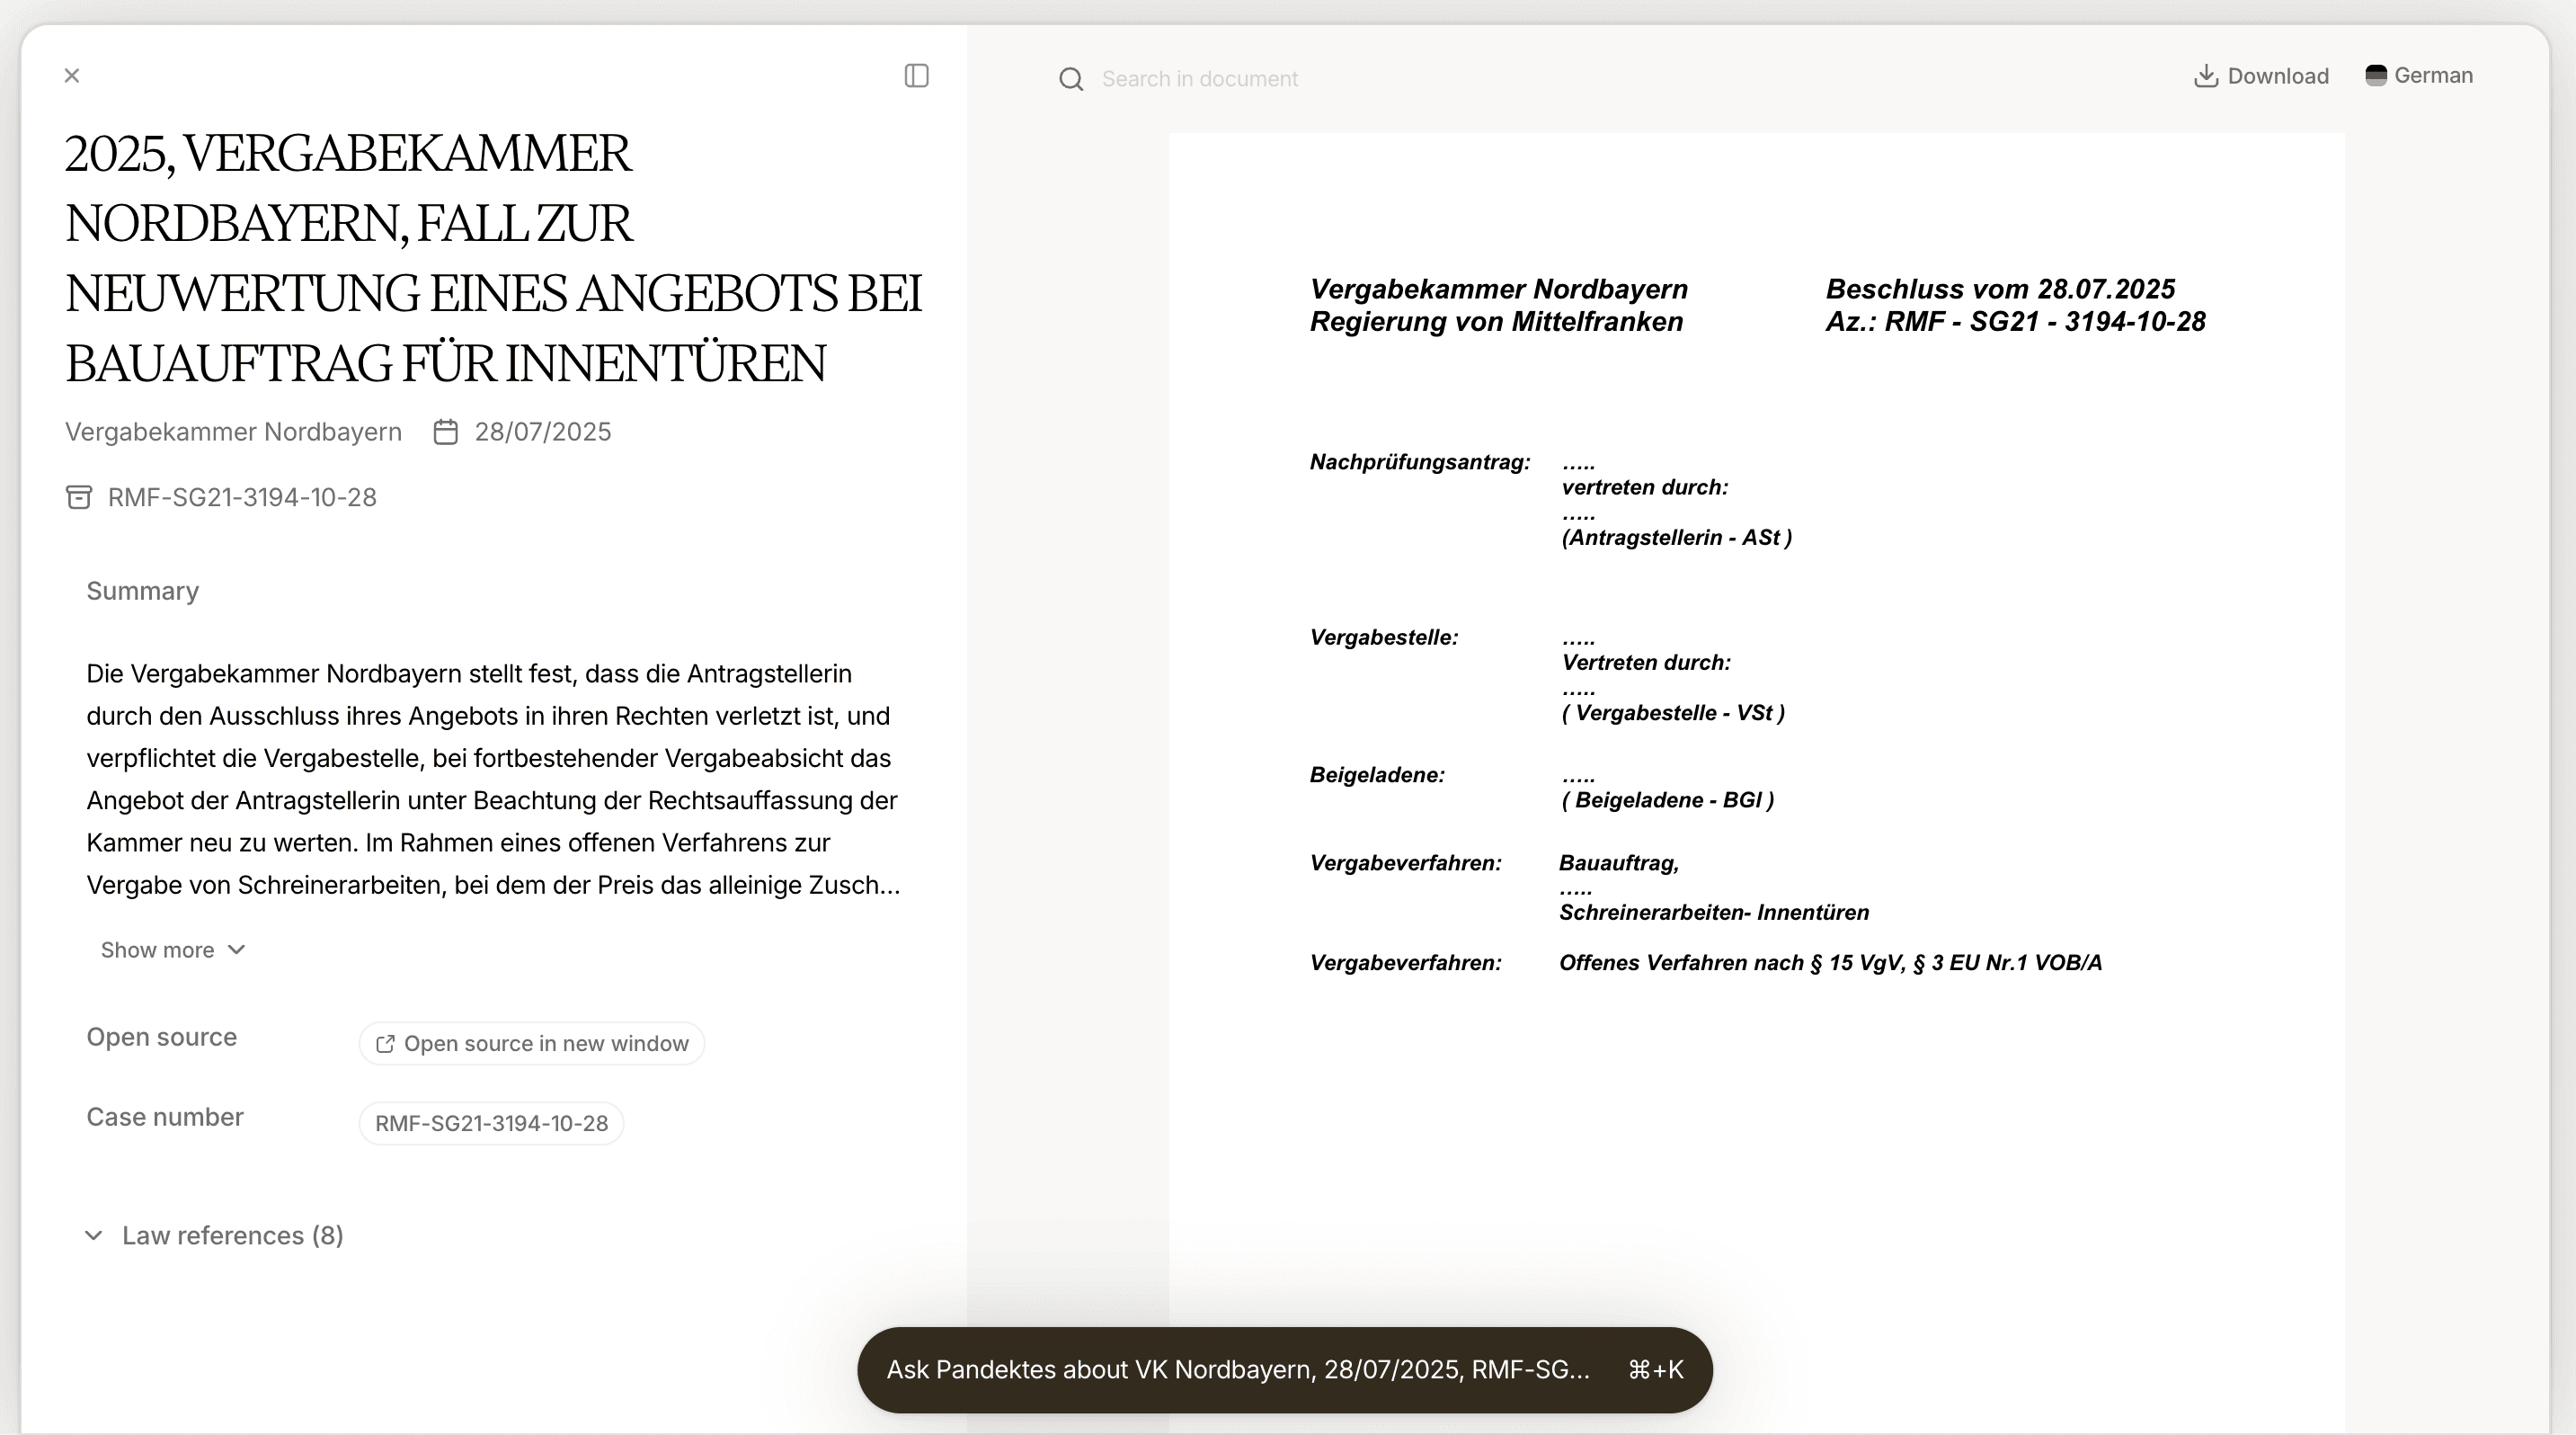Toggle the sidebar panel layout icon

click(916, 76)
